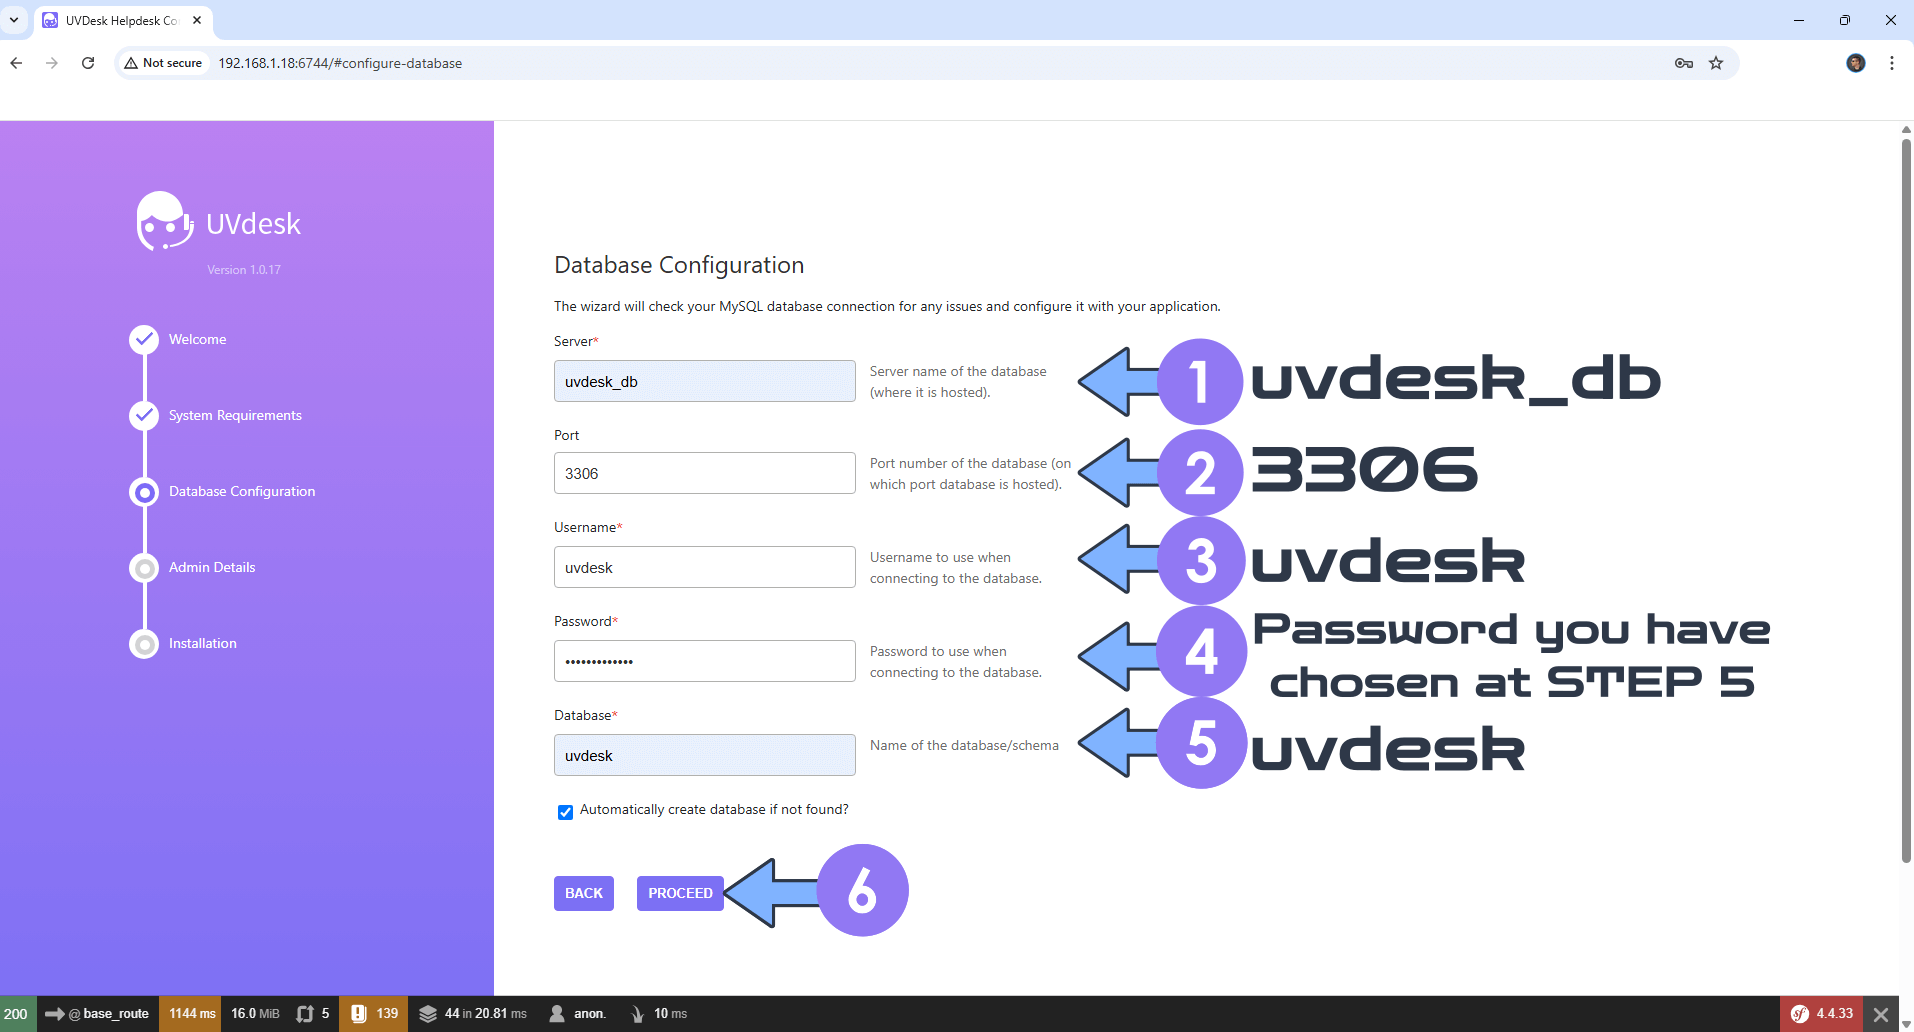Select the Admin Details step label

[212, 567]
